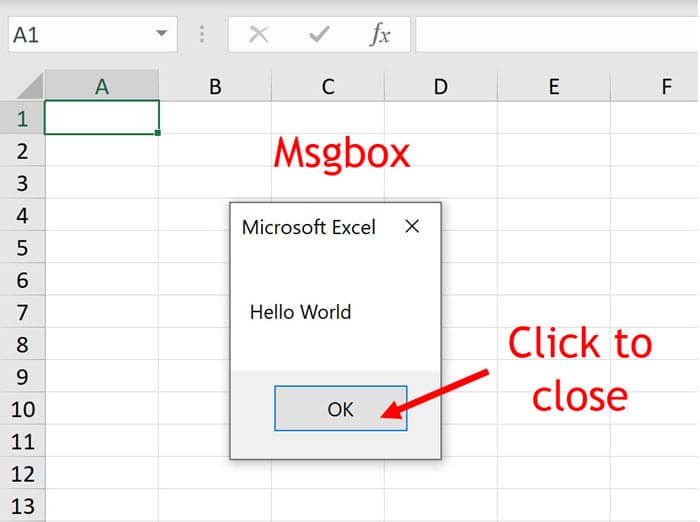Screen dimensions: 700x522
Task: Click the formula bar input area
Action: point(558,34)
